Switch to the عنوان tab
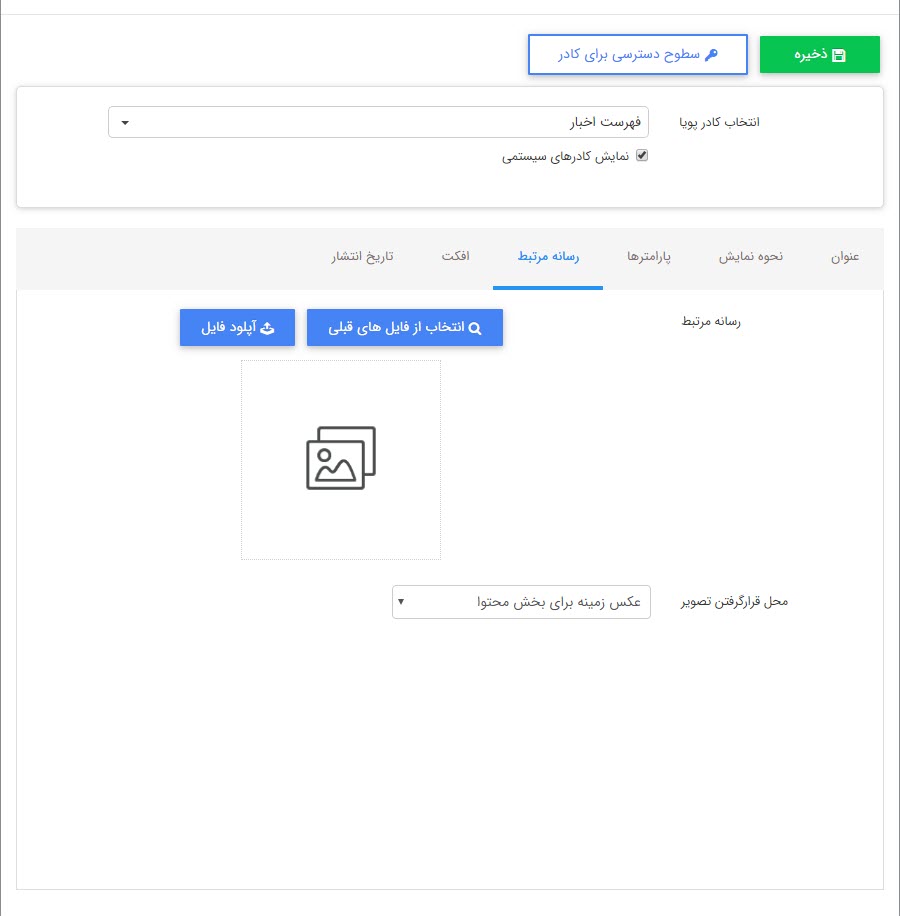This screenshot has width=900, height=916. (846, 256)
